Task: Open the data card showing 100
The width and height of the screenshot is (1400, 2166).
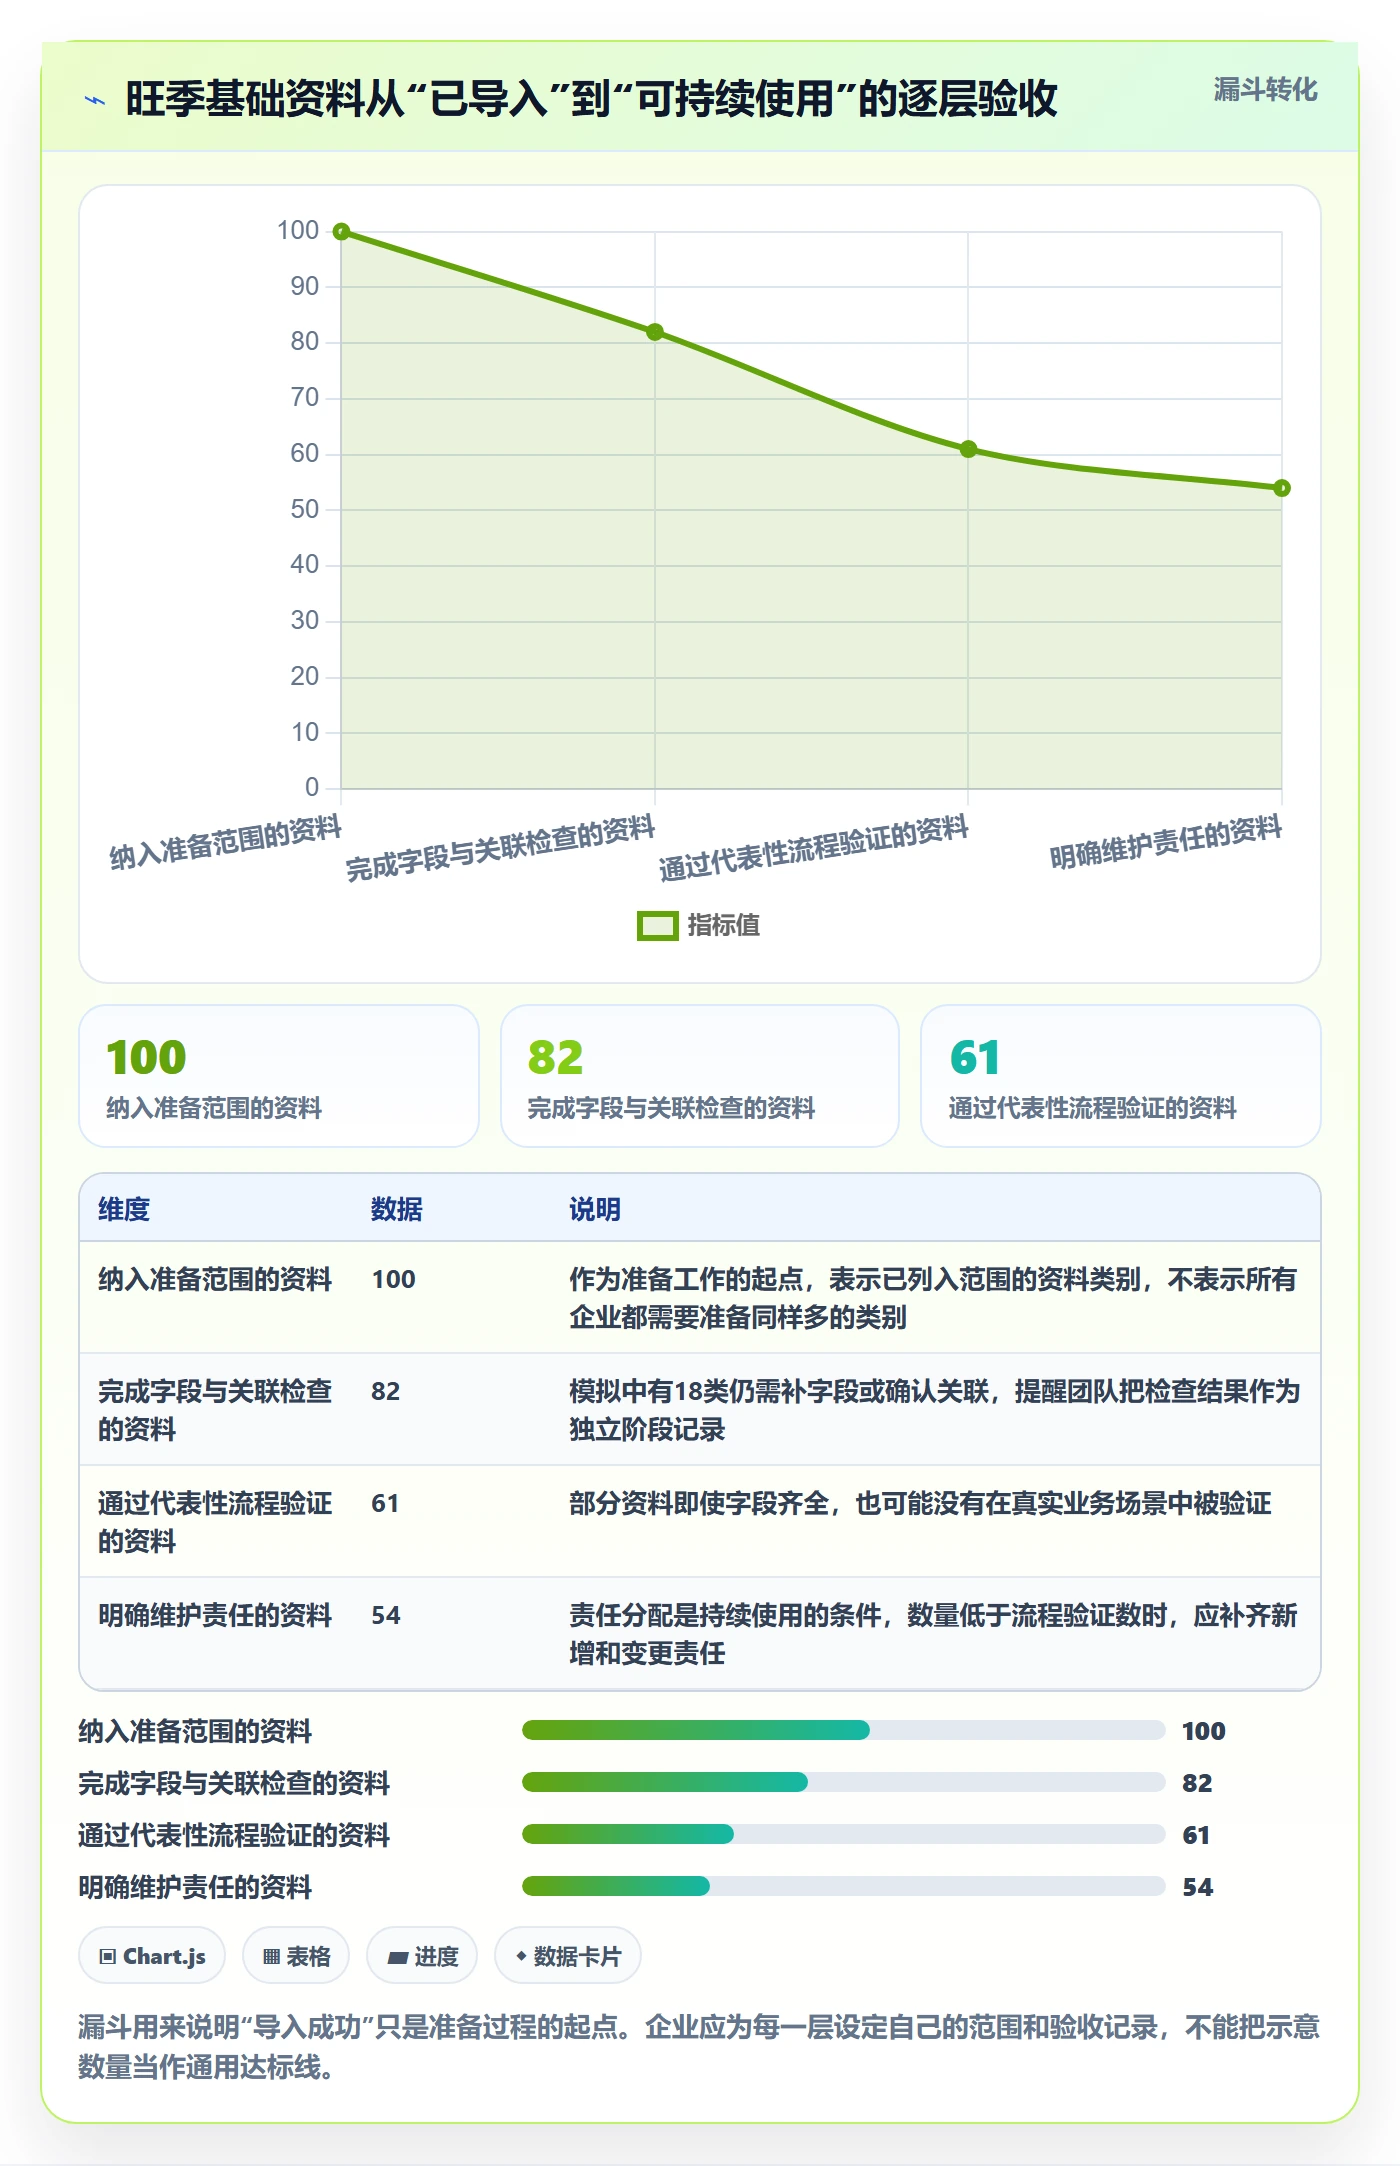Action: pos(279,1076)
